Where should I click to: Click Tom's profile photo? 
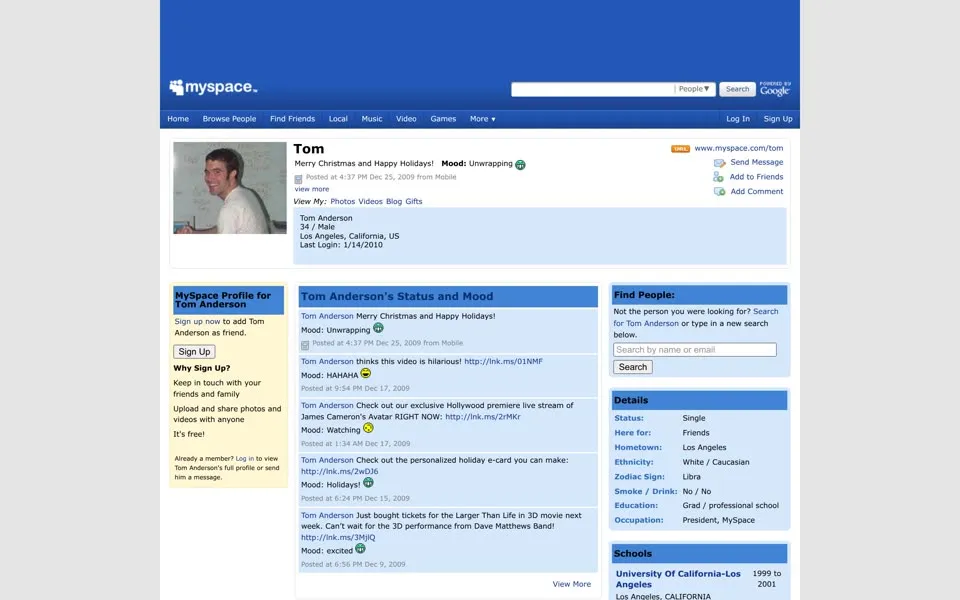pos(230,188)
